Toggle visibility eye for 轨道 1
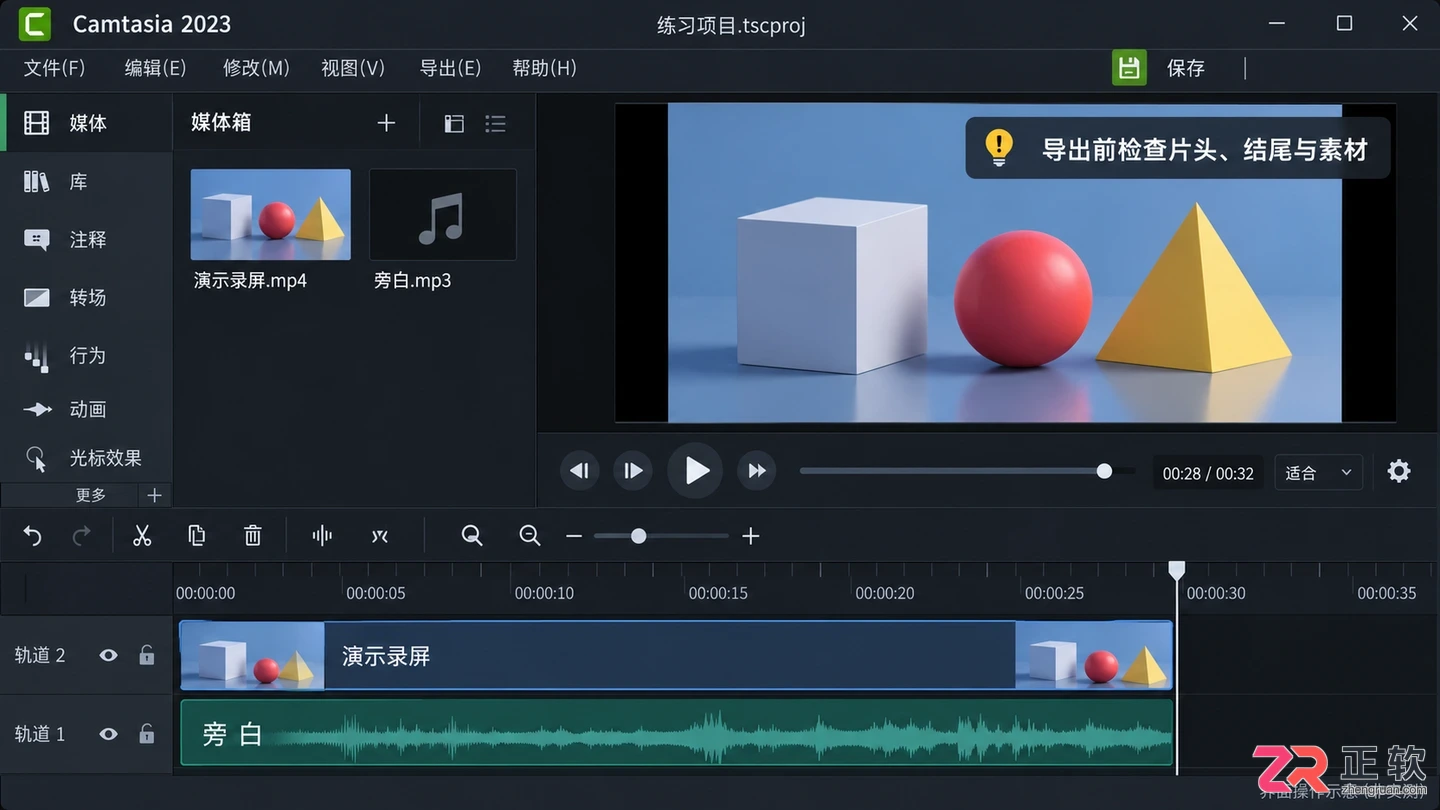1440x810 pixels. [108, 734]
